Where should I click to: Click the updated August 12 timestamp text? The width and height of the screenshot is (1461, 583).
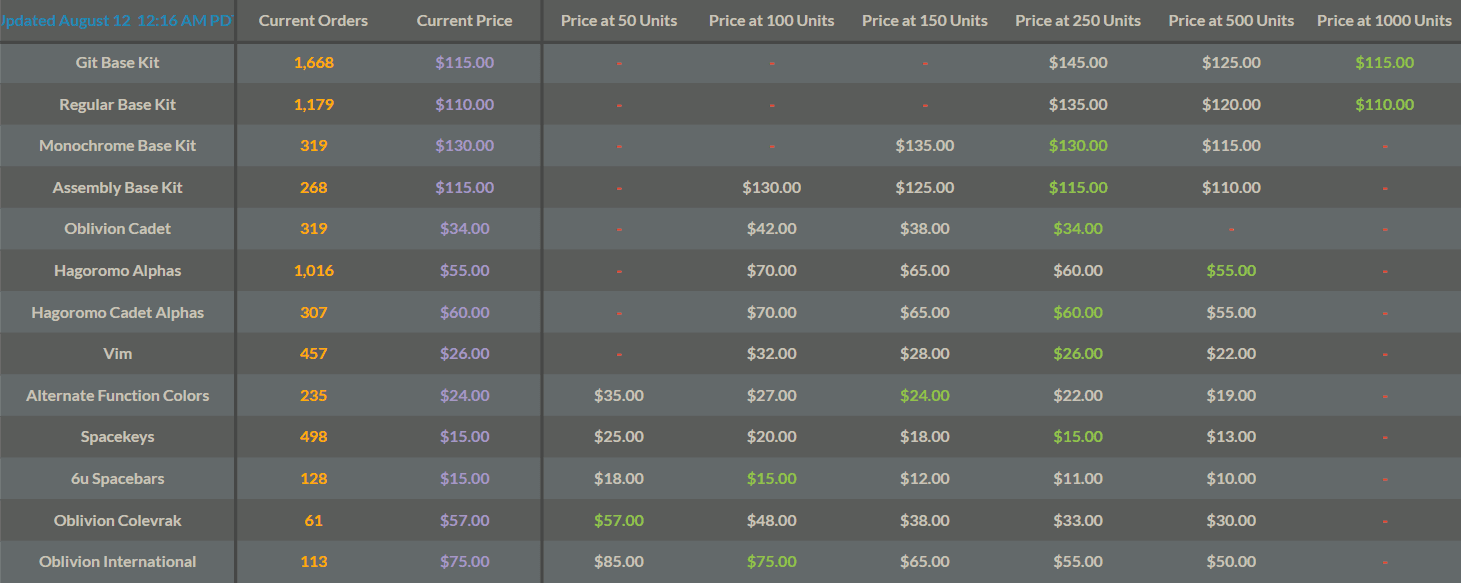click(118, 21)
